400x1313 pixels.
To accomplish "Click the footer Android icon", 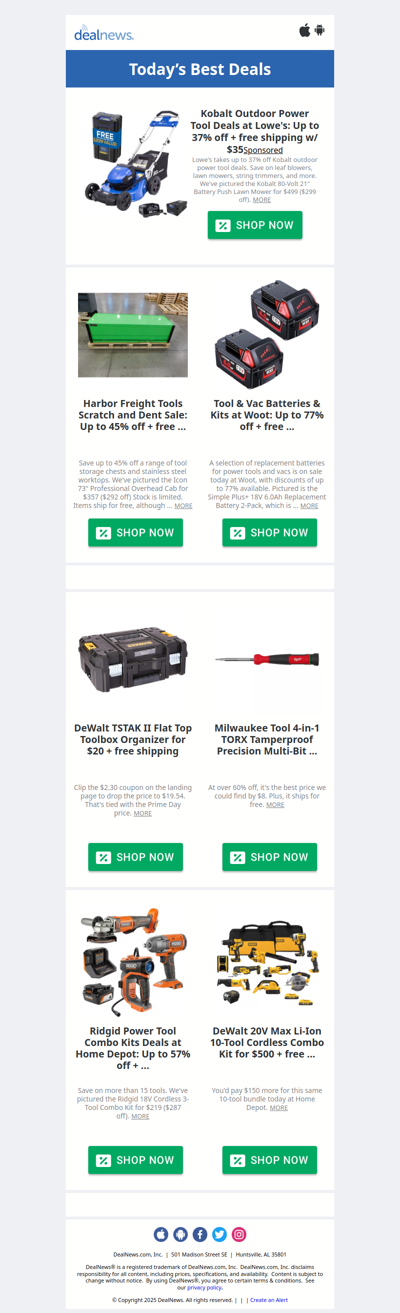I will point(180,1235).
